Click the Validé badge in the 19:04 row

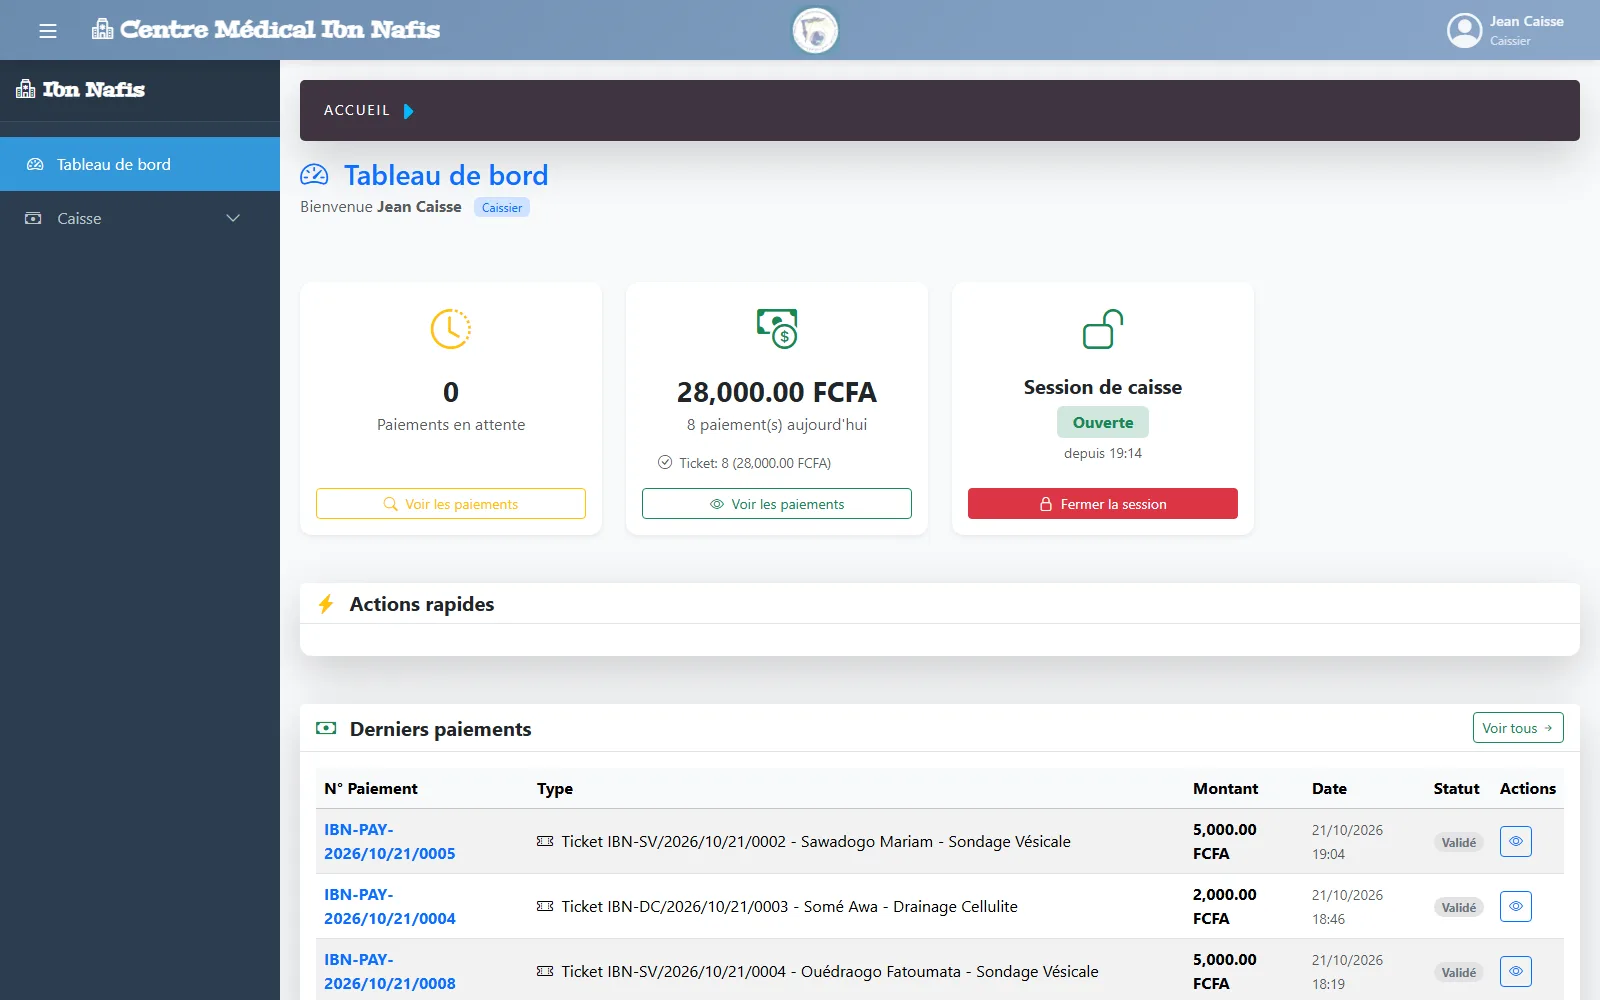coord(1459,842)
